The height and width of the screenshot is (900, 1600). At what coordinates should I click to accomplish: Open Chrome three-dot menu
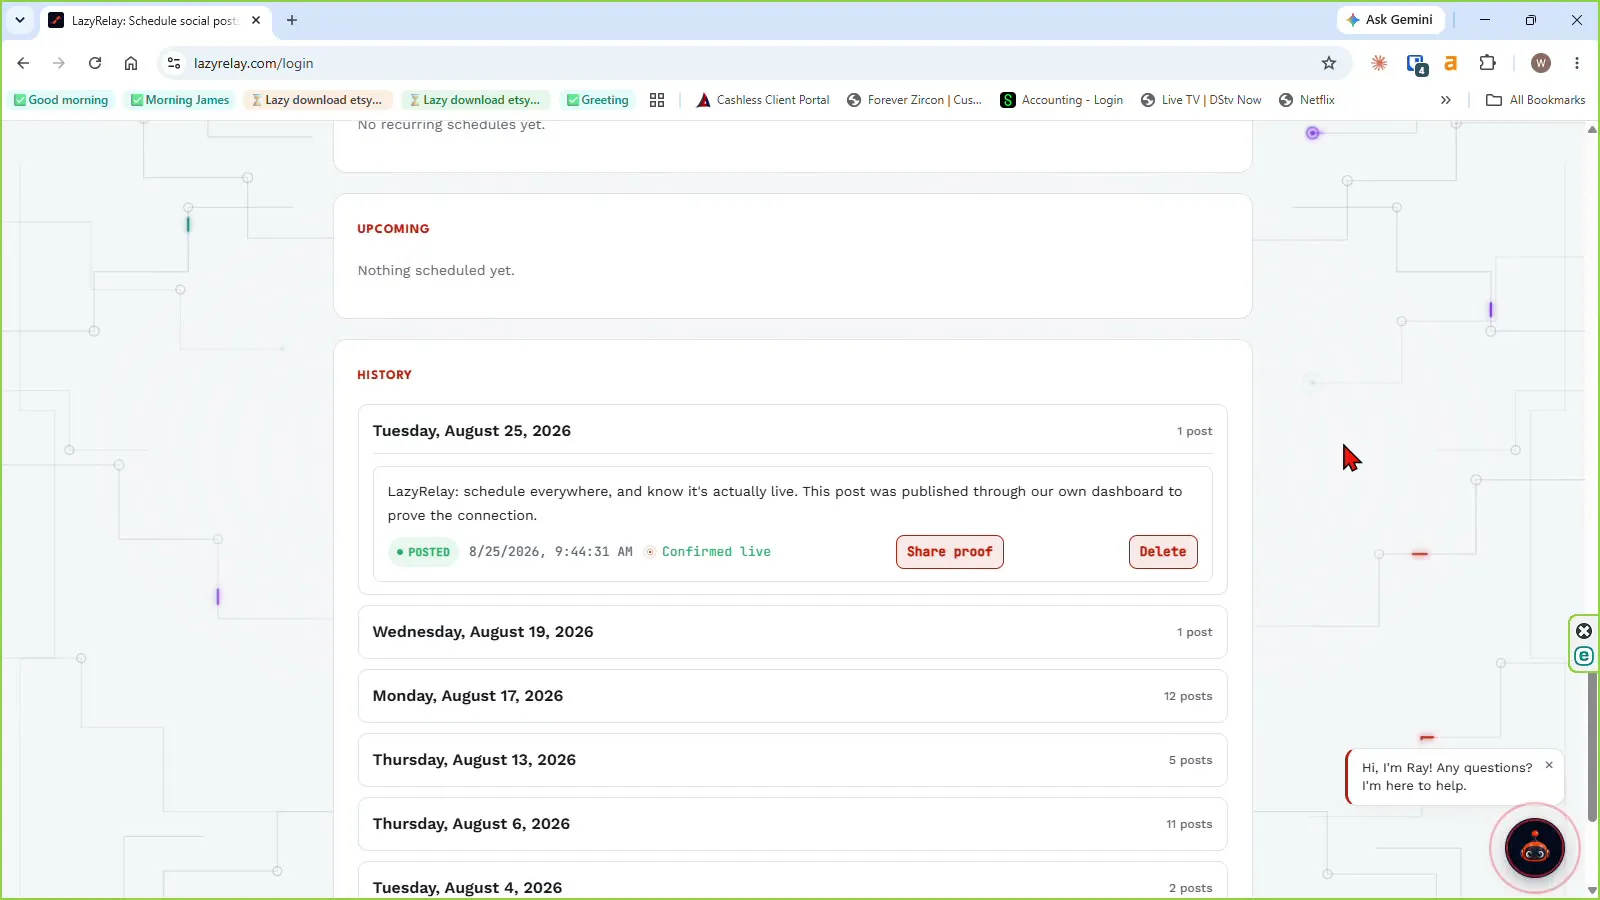coord(1577,63)
